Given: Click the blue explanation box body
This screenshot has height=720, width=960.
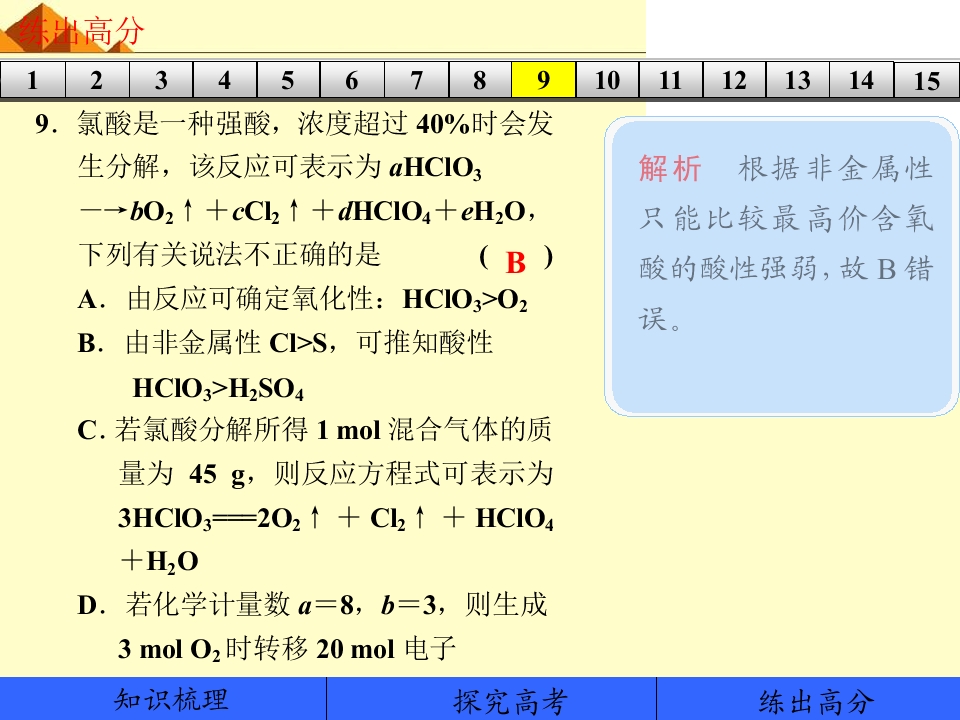Looking at the screenshot, I should click(781, 266).
